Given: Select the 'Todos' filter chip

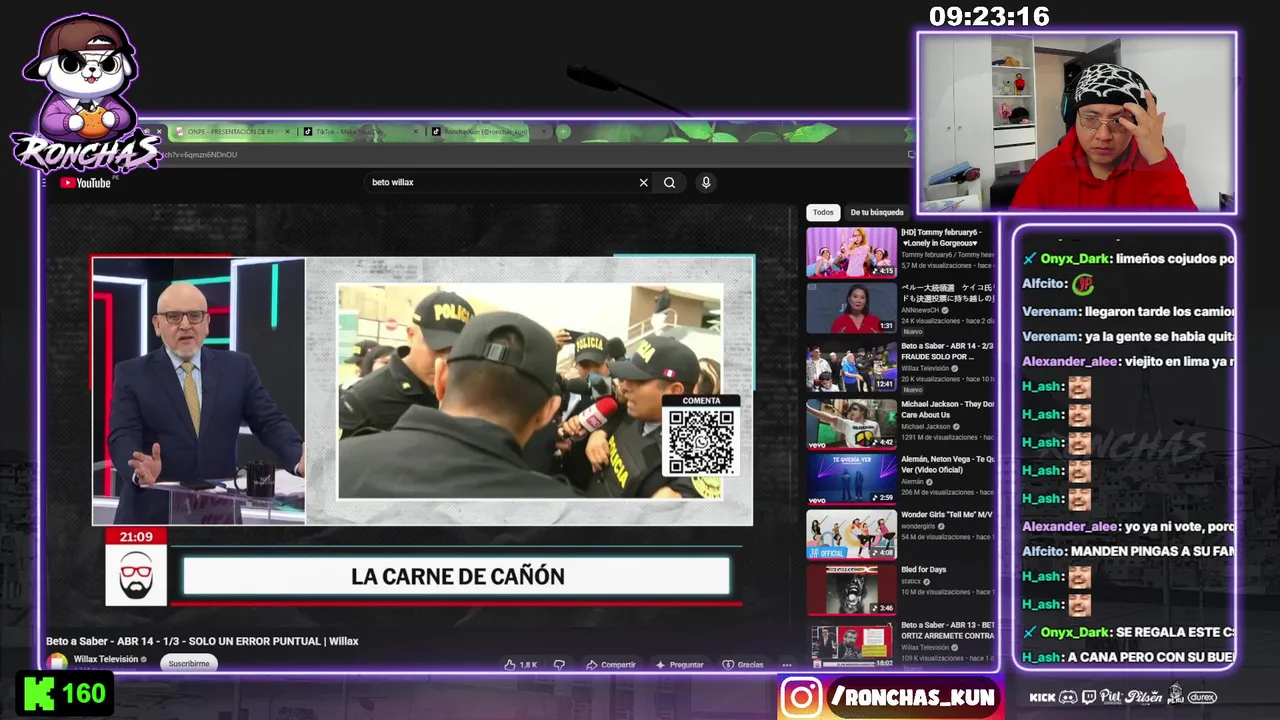Looking at the screenshot, I should tap(823, 212).
